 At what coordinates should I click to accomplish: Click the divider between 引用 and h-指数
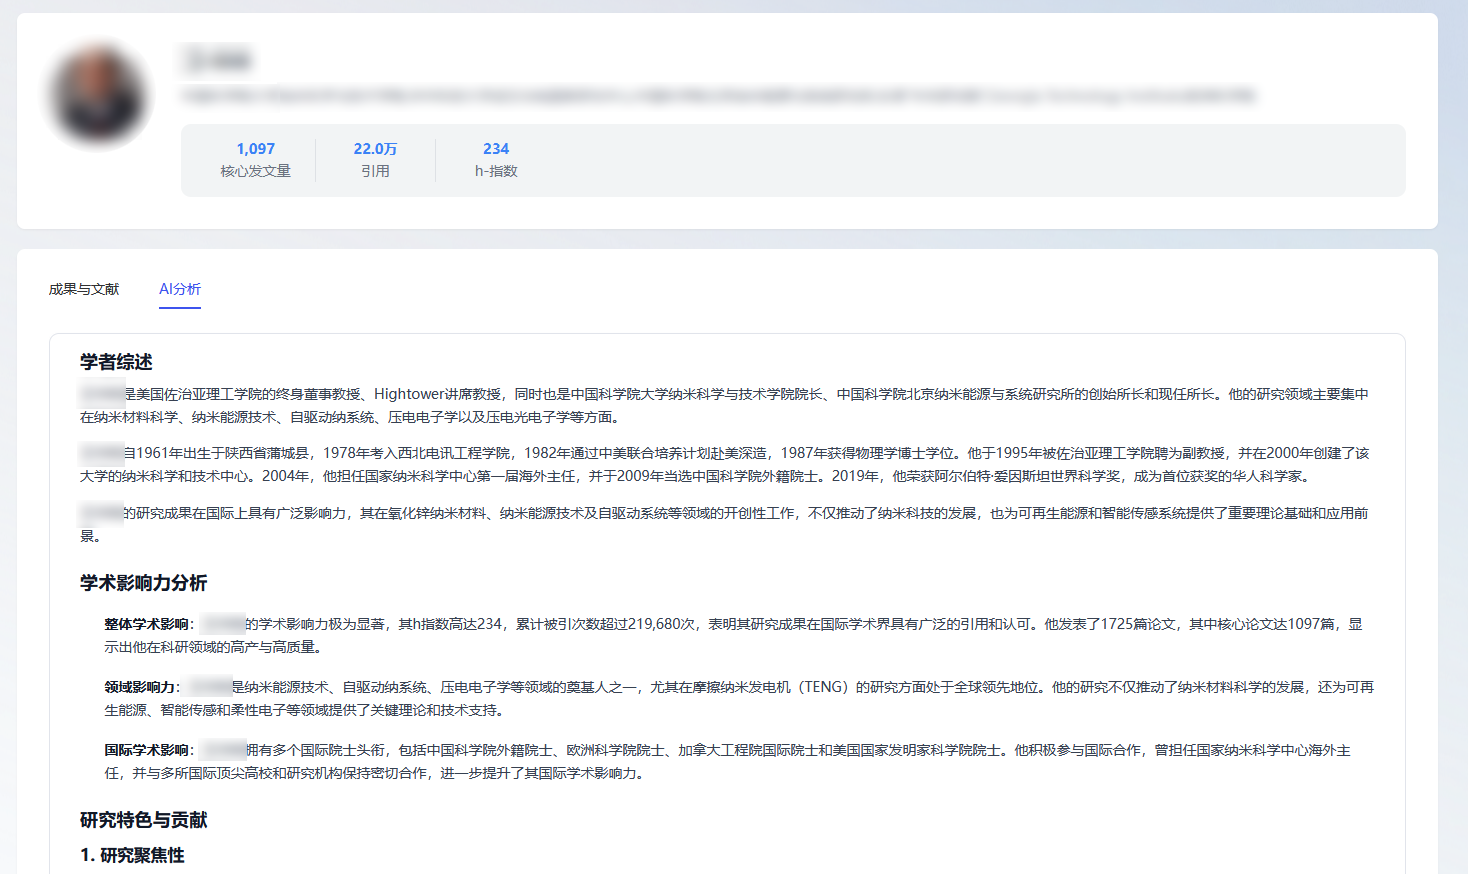434,158
